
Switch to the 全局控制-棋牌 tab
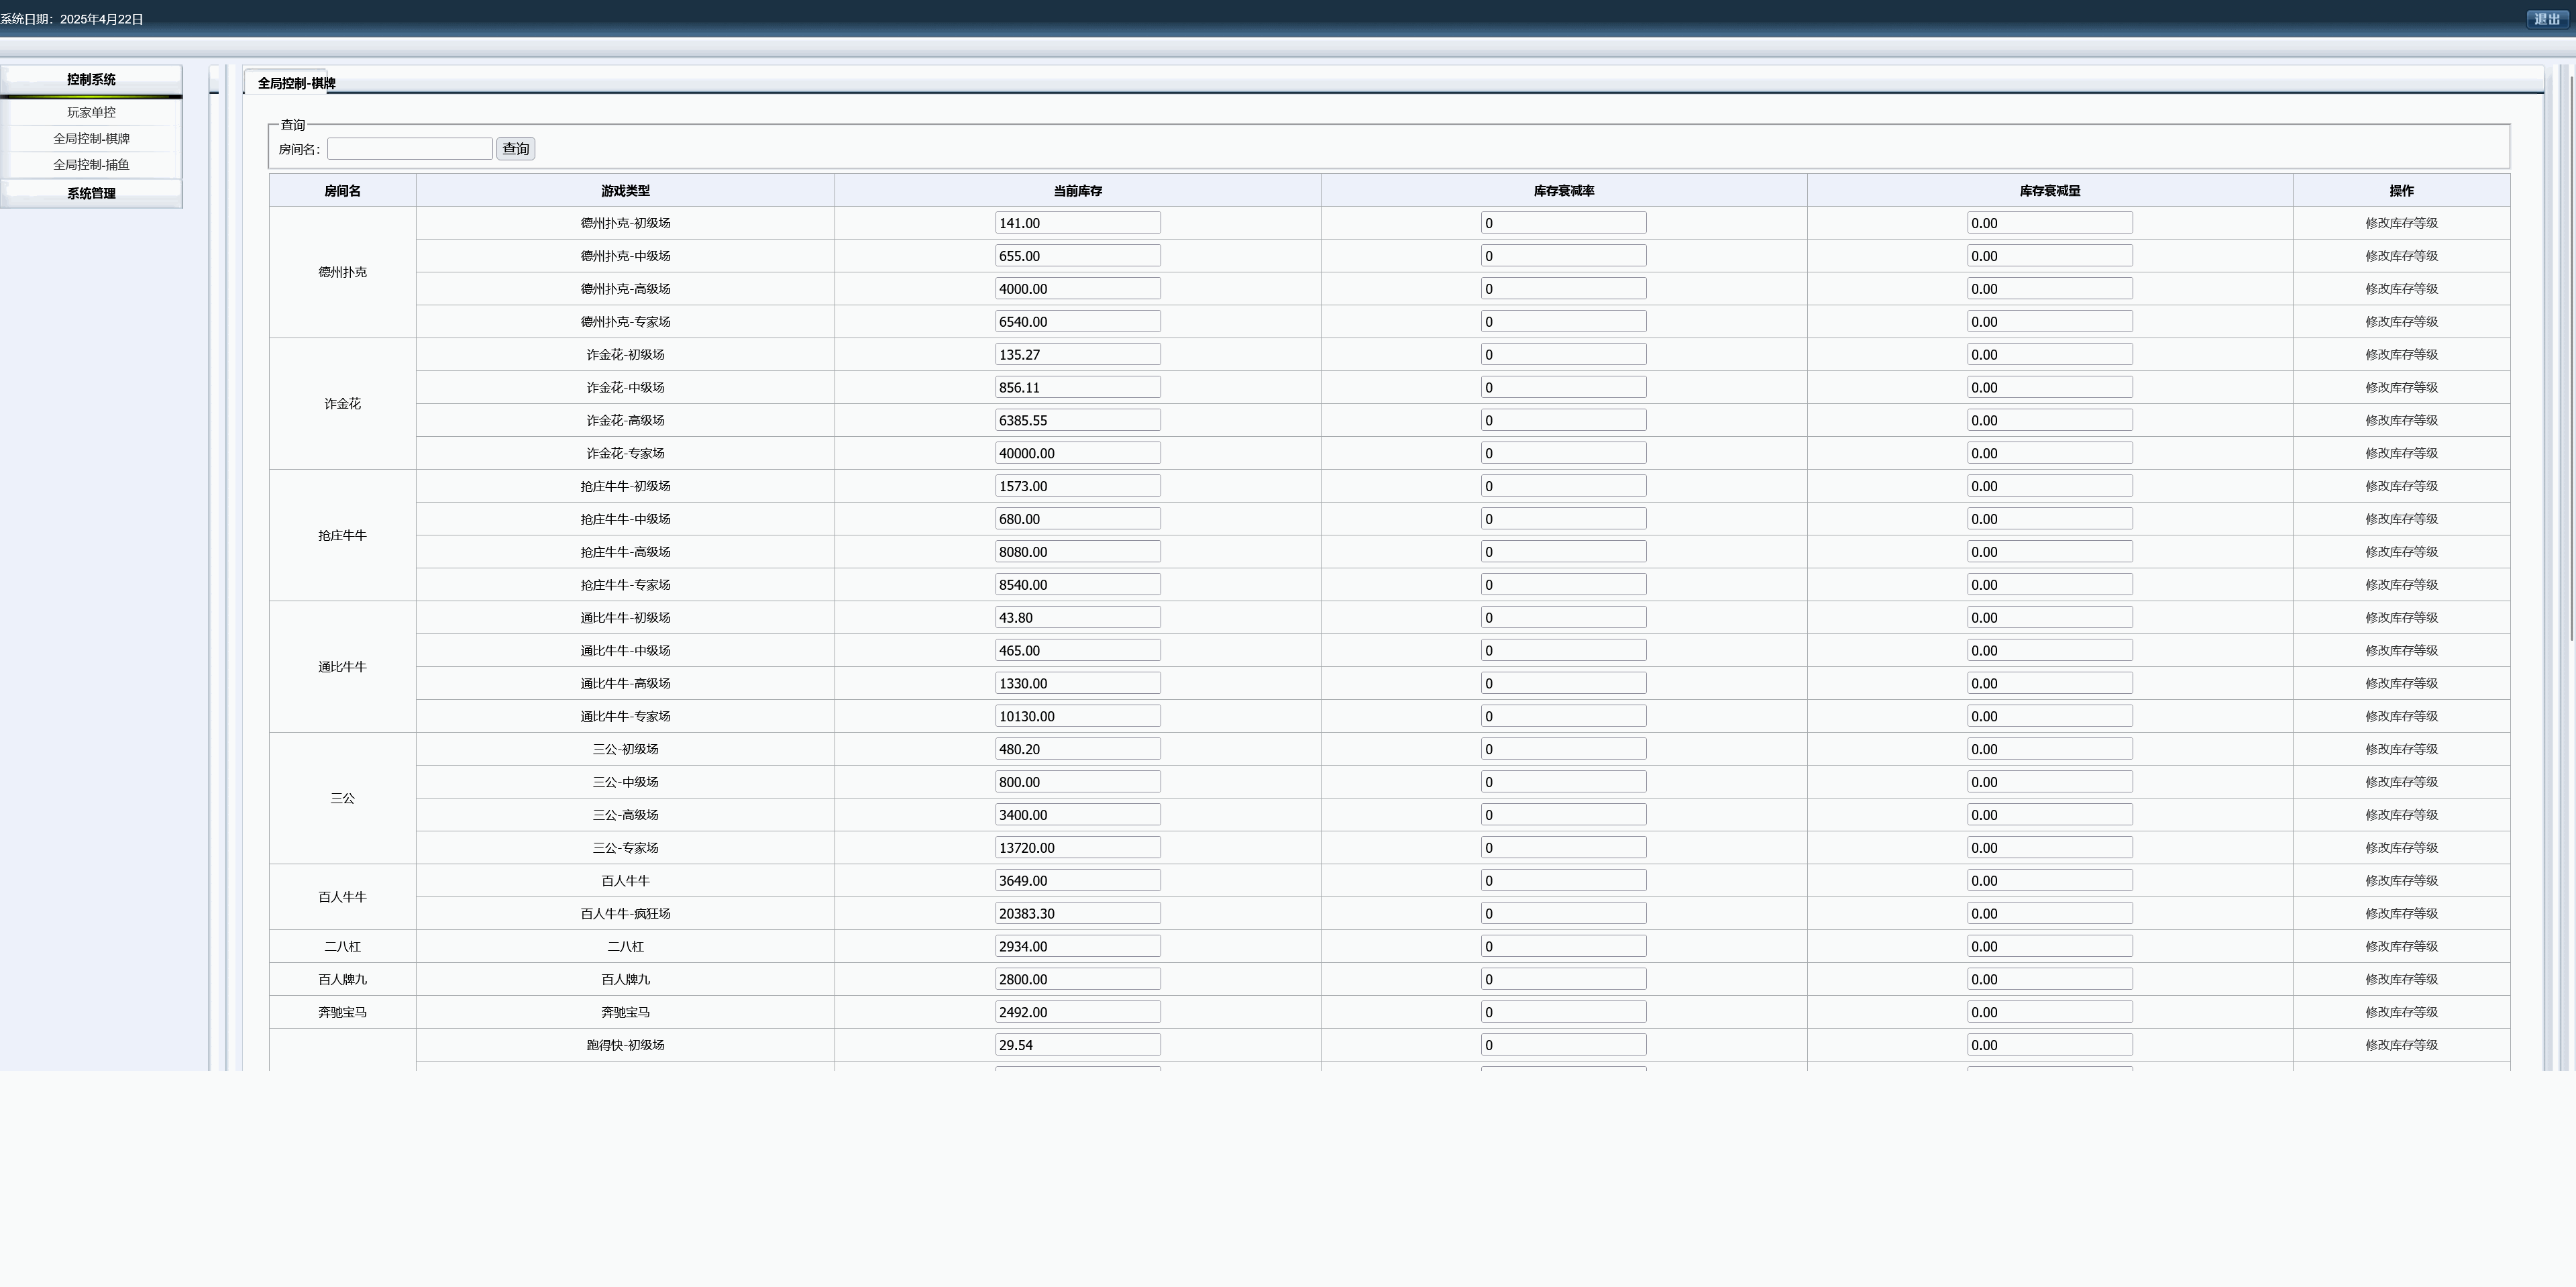pos(296,84)
